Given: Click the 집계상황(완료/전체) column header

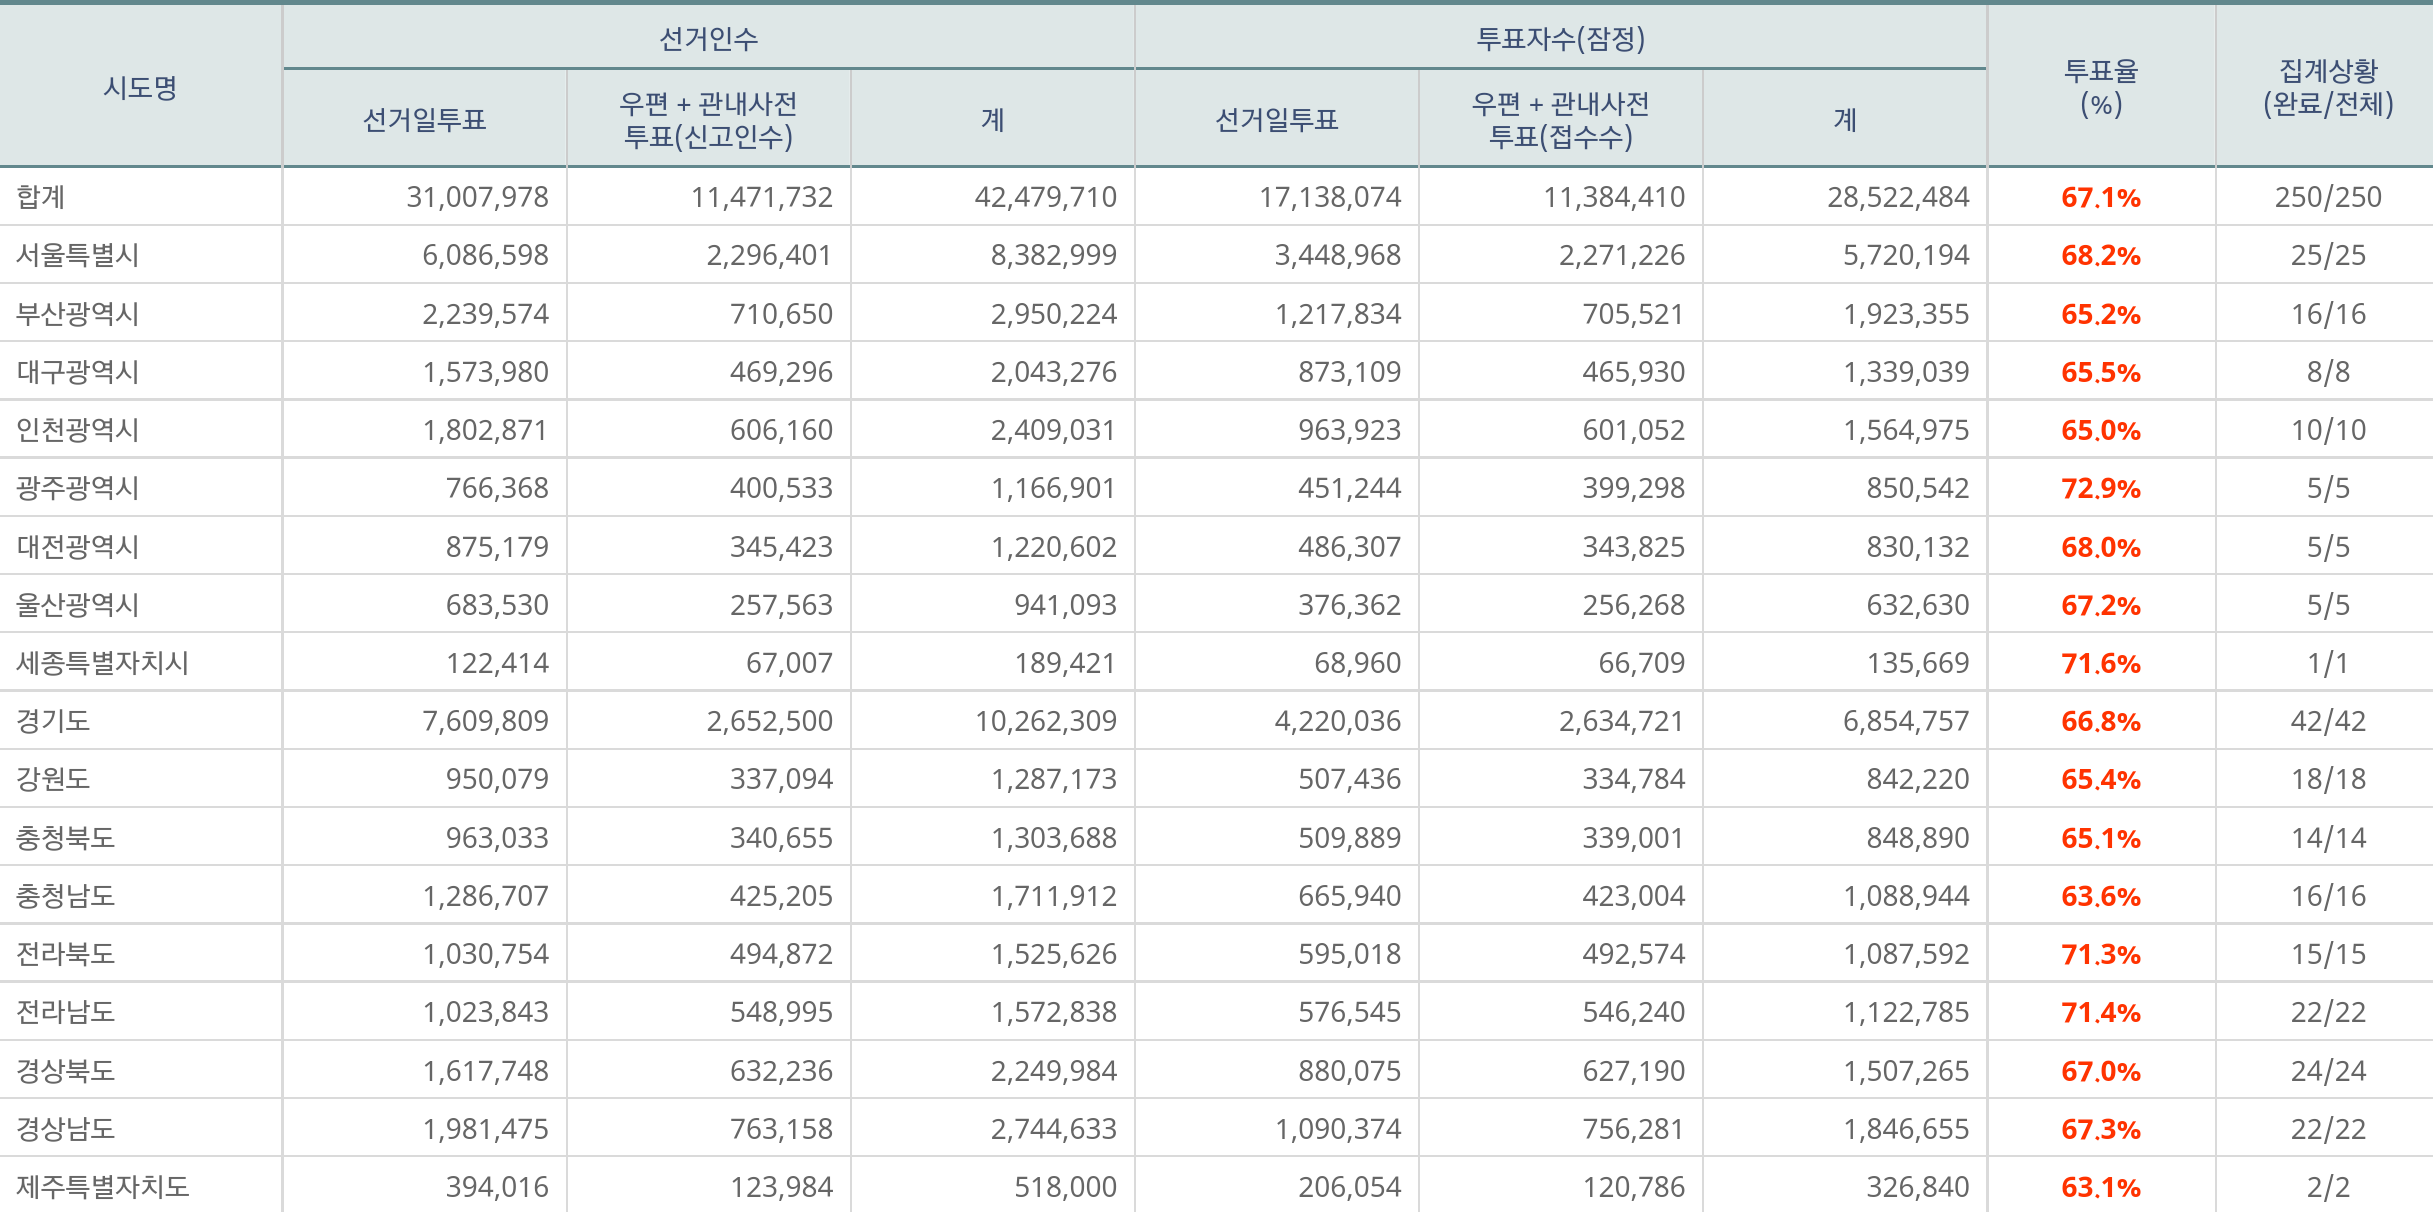Looking at the screenshot, I should 2327,88.
